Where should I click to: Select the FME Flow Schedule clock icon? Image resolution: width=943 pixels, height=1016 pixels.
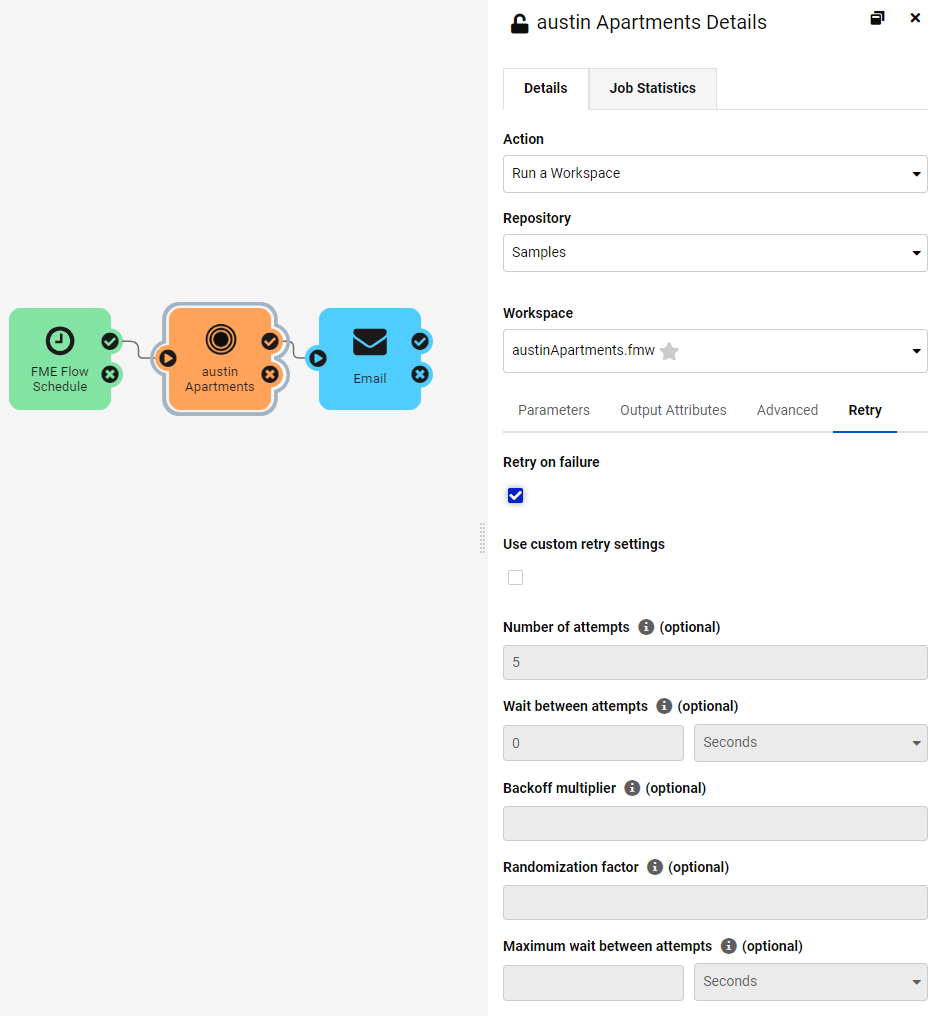click(x=60, y=341)
